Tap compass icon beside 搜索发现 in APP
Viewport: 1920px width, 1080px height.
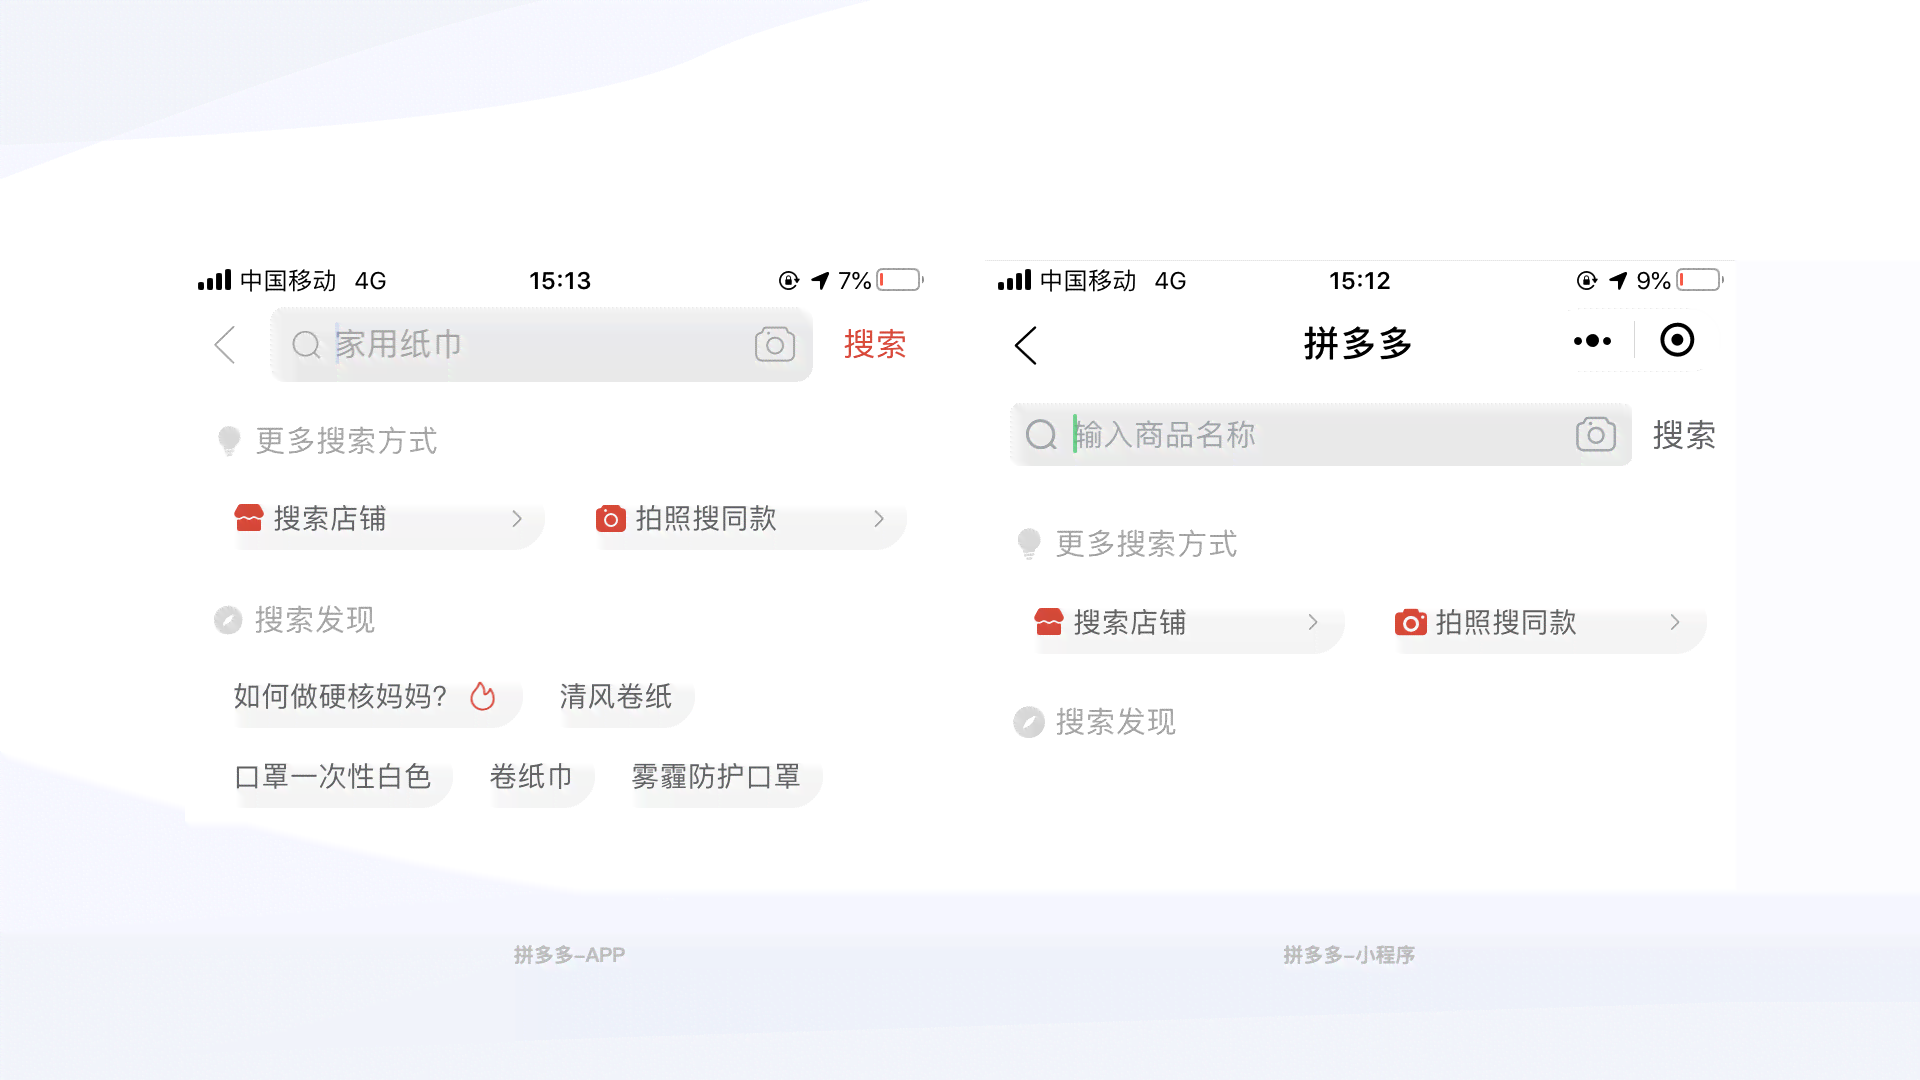(228, 620)
